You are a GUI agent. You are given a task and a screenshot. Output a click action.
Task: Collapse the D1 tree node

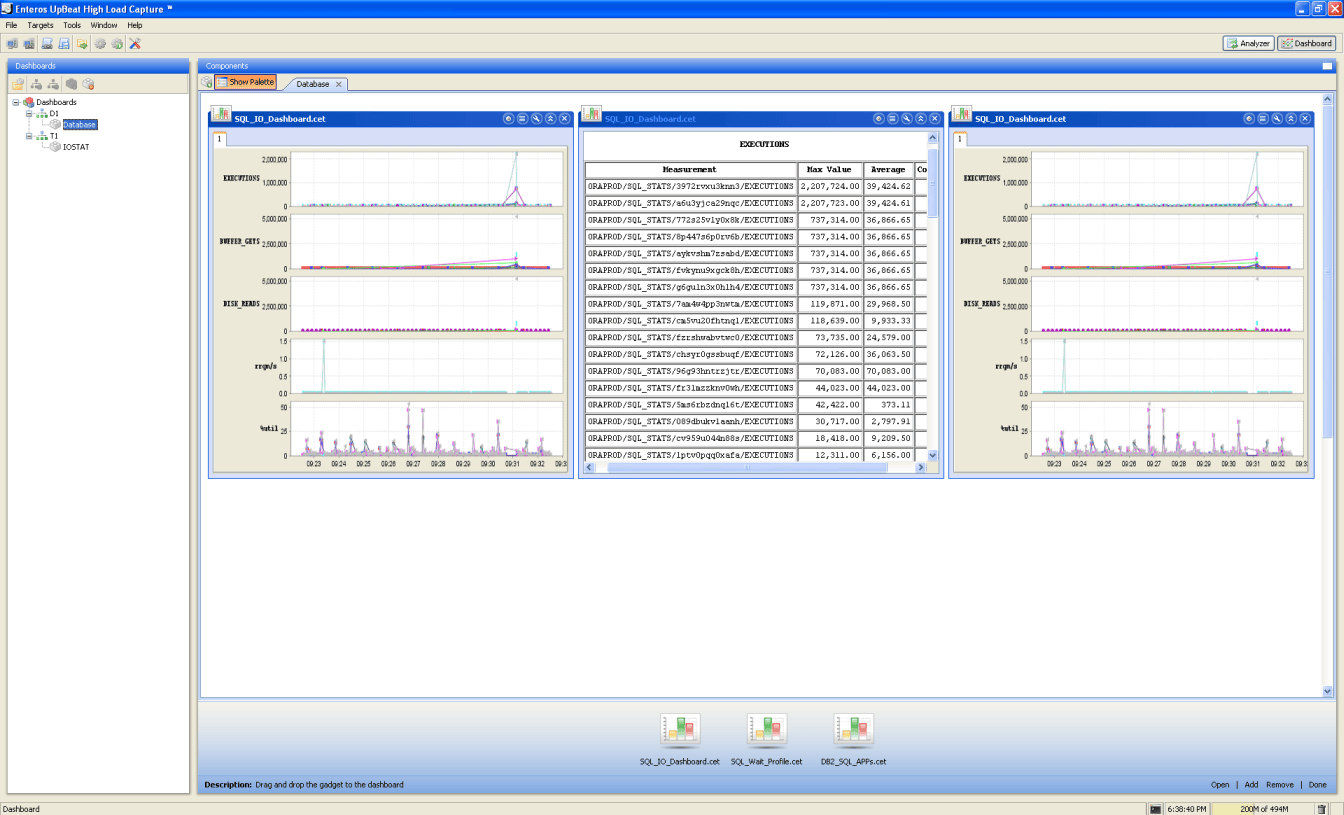click(x=29, y=113)
